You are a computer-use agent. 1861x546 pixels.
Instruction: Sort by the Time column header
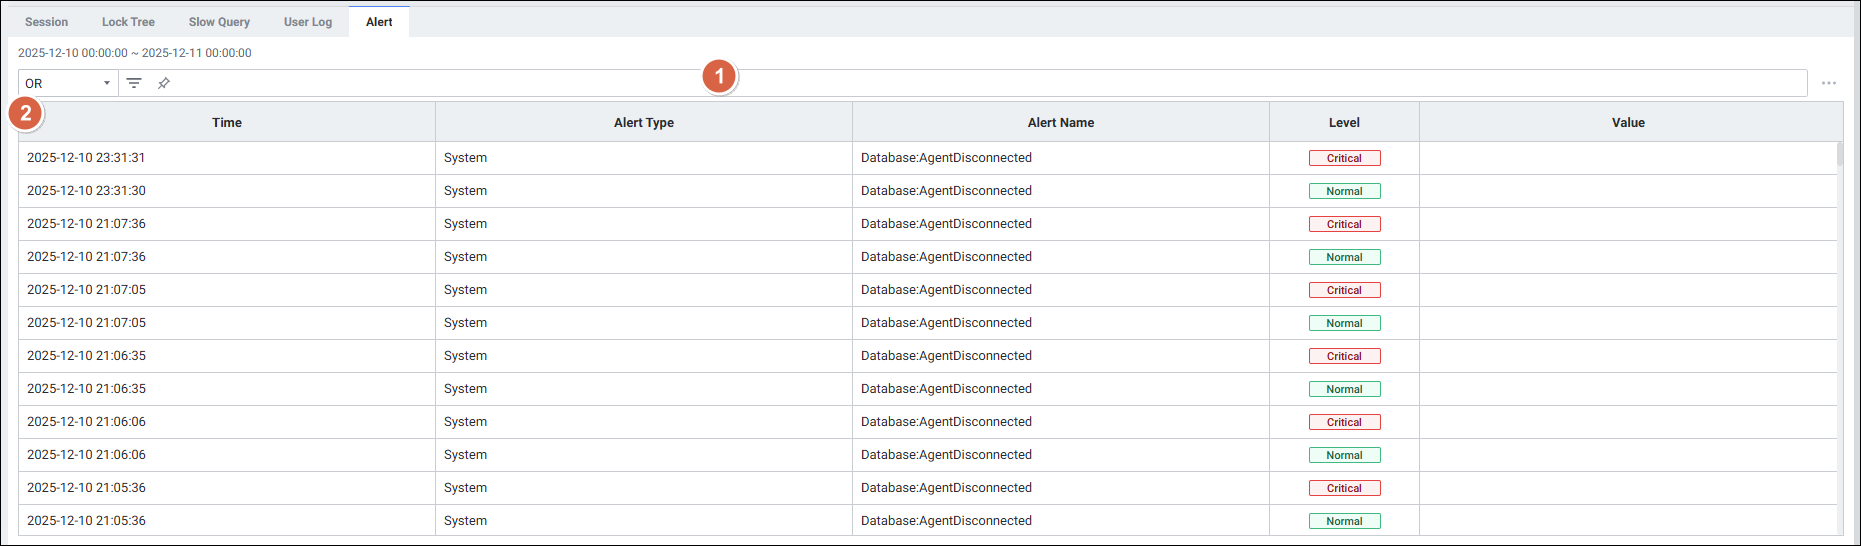[227, 122]
